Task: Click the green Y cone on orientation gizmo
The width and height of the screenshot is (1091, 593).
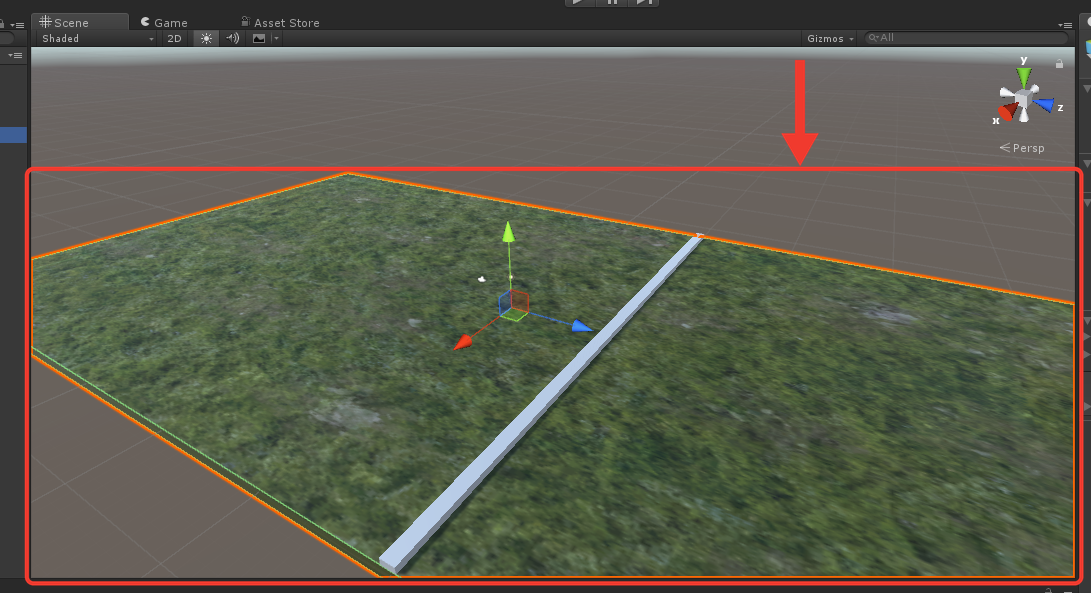Action: 1024,77
